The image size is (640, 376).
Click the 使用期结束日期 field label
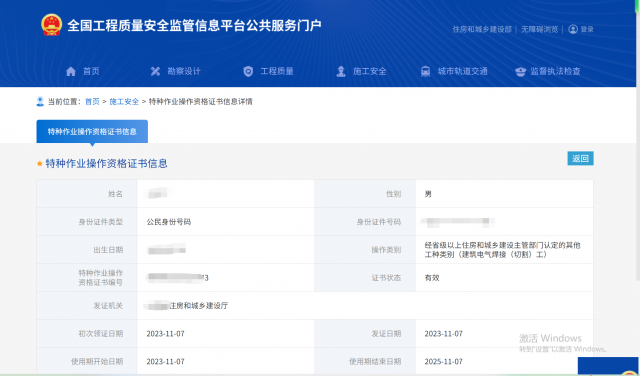[375, 362]
